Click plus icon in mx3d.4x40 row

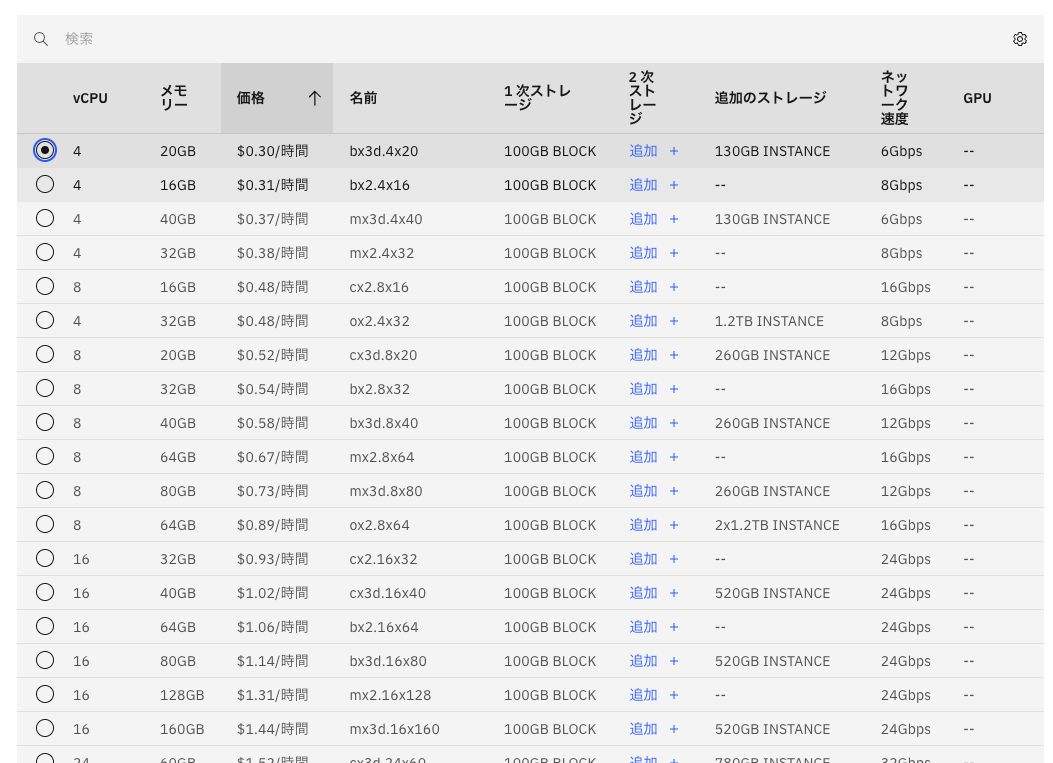[674, 219]
